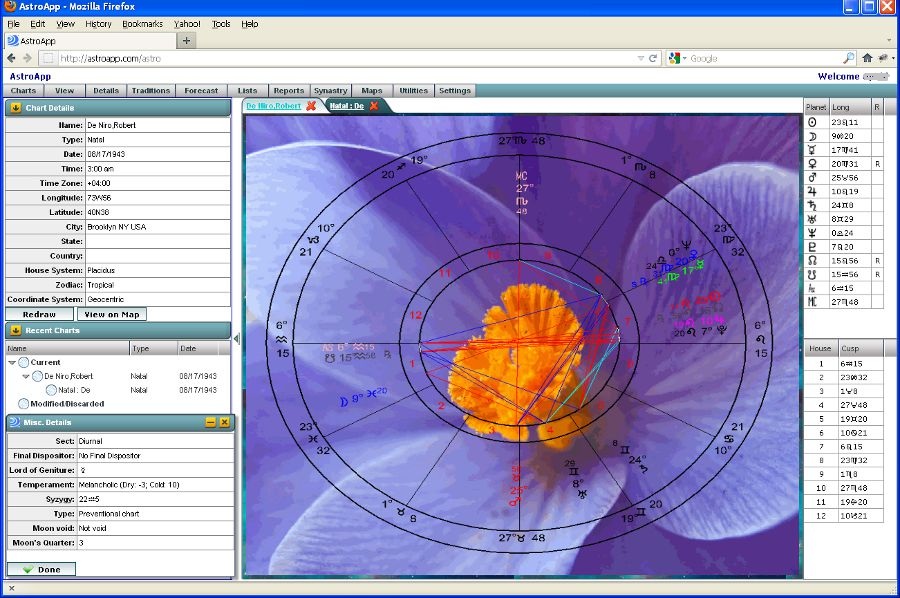Go to the Firefox home page icon
Image resolution: width=900 pixels, height=598 pixels.
click(867, 58)
